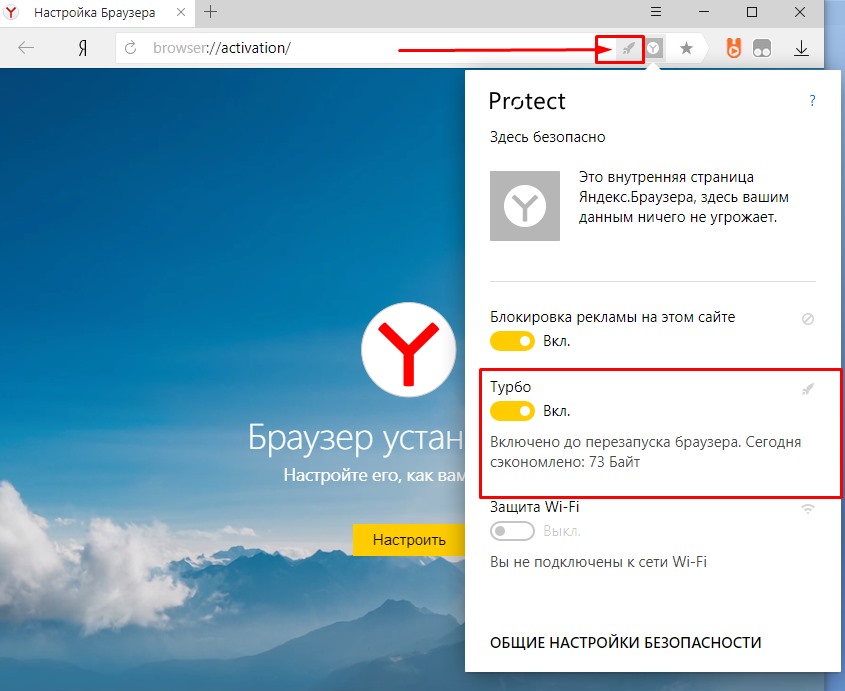Click the Turbo rocket icon in address bar

pyautogui.click(x=628, y=49)
